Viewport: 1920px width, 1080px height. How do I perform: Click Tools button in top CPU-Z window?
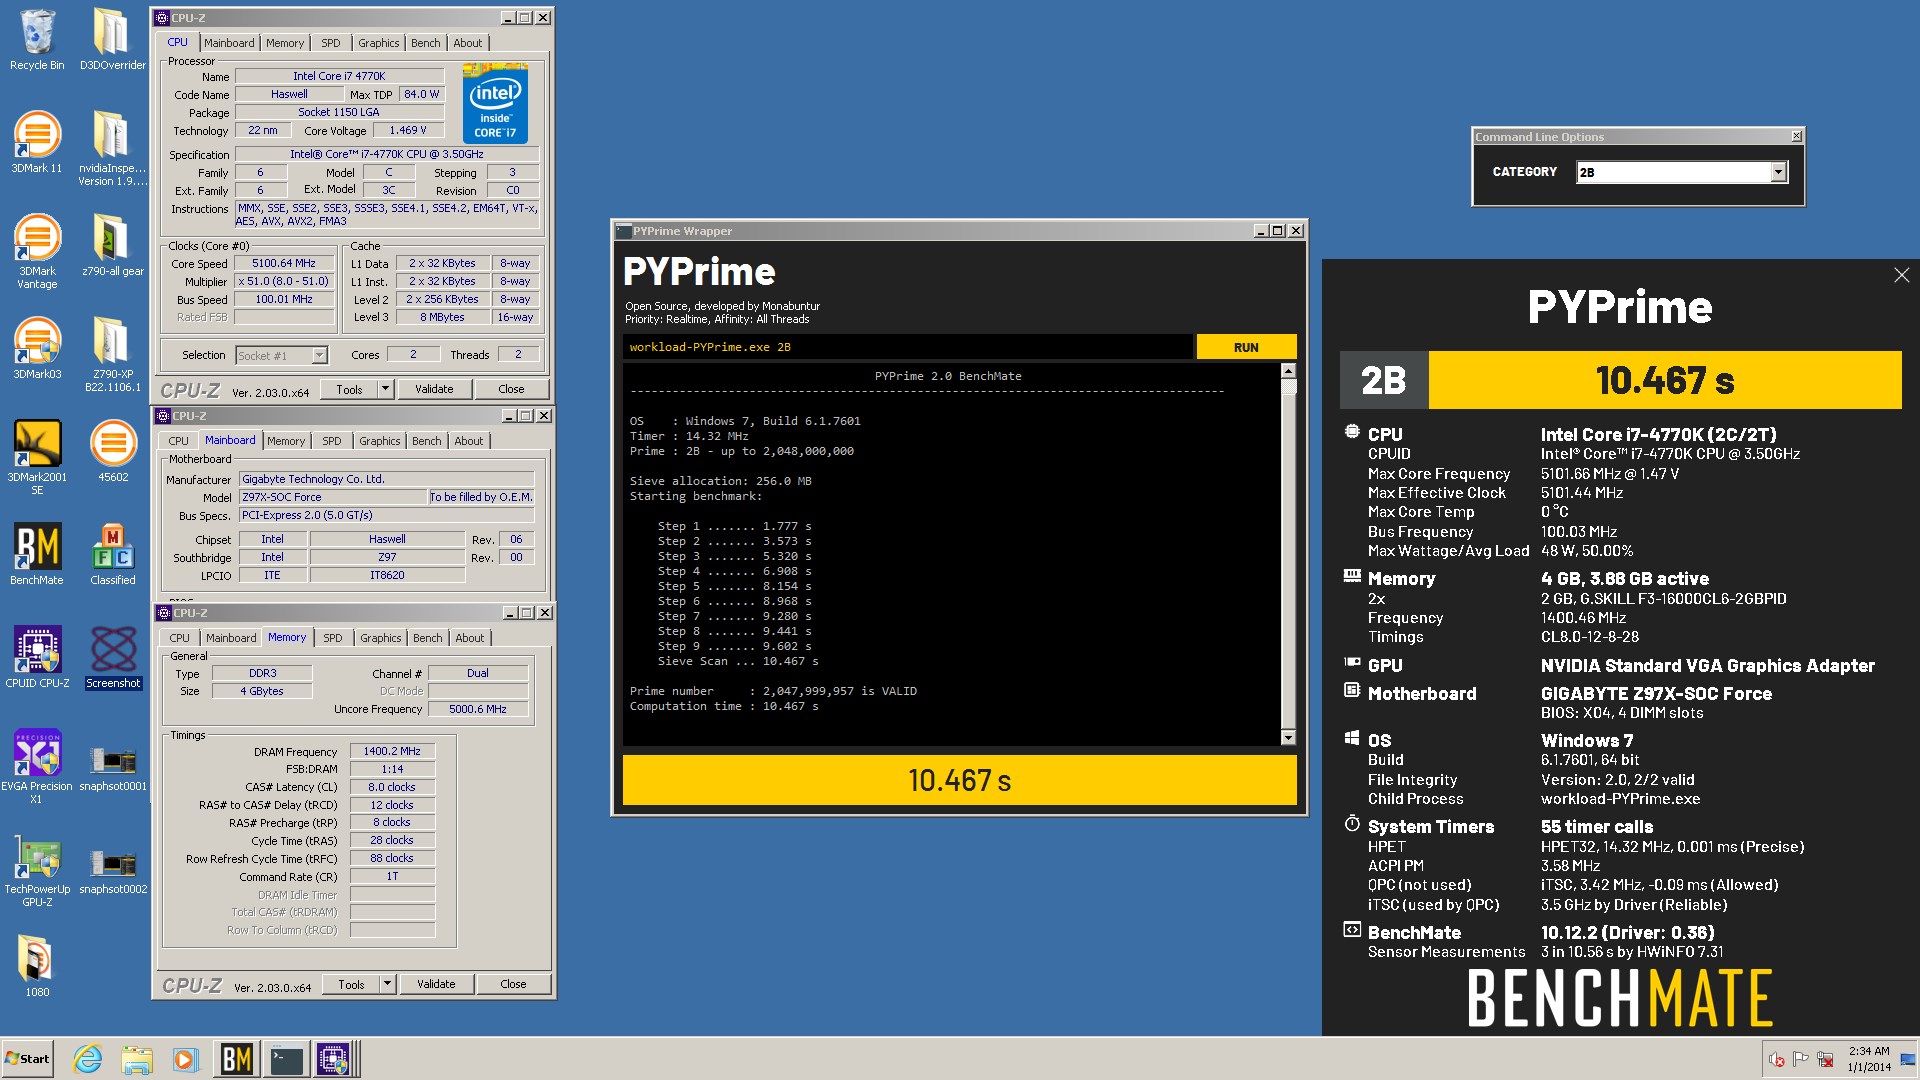[349, 389]
